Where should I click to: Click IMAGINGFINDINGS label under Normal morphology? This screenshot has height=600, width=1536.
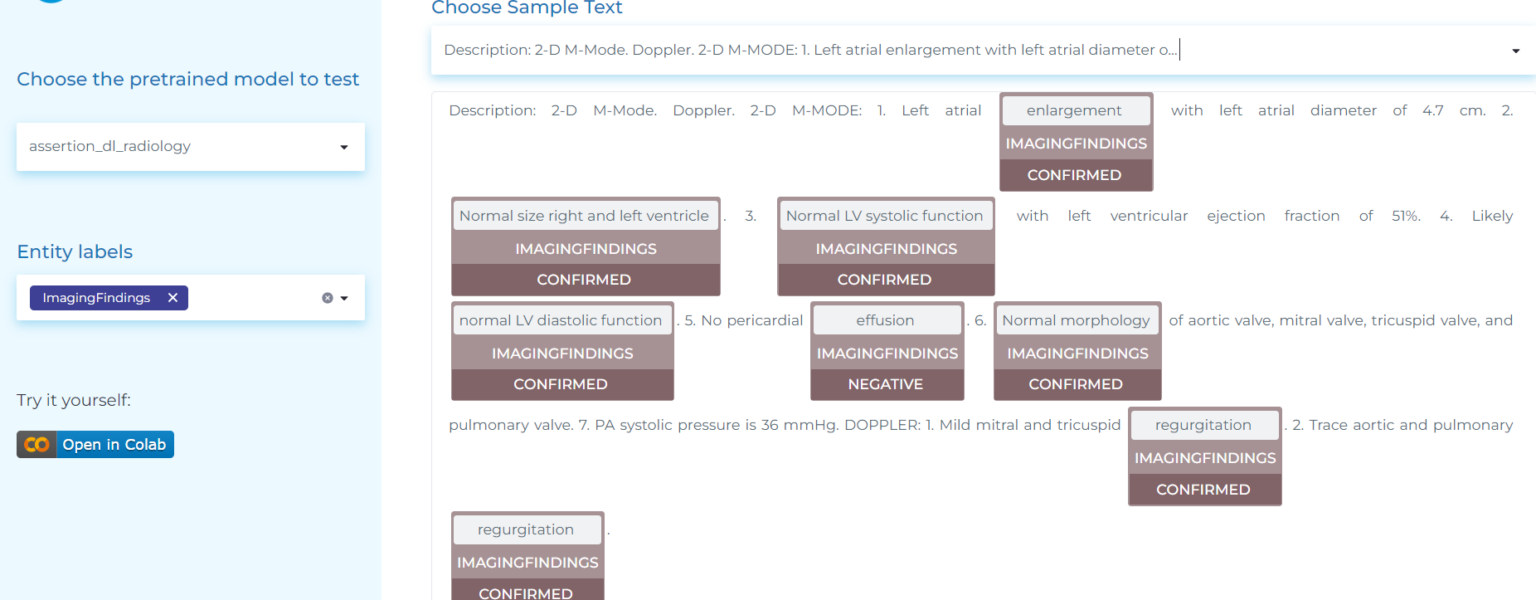click(x=1076, y=353)
